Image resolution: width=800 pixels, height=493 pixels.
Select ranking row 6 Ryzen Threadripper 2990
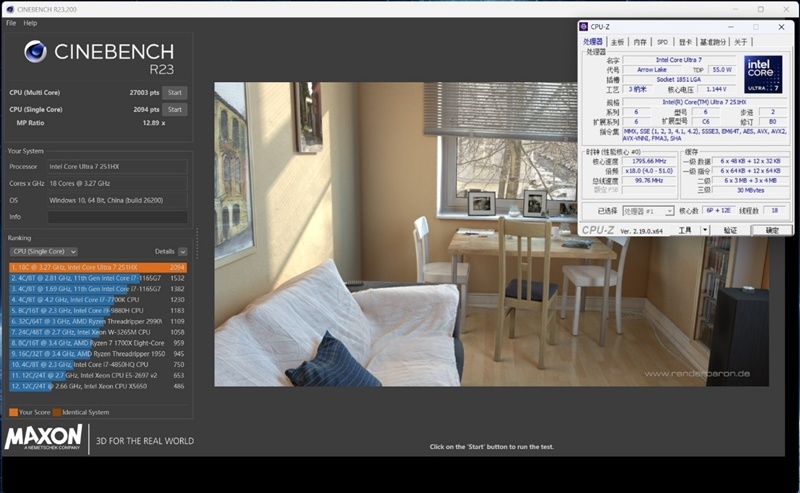[x=97, y=322]
